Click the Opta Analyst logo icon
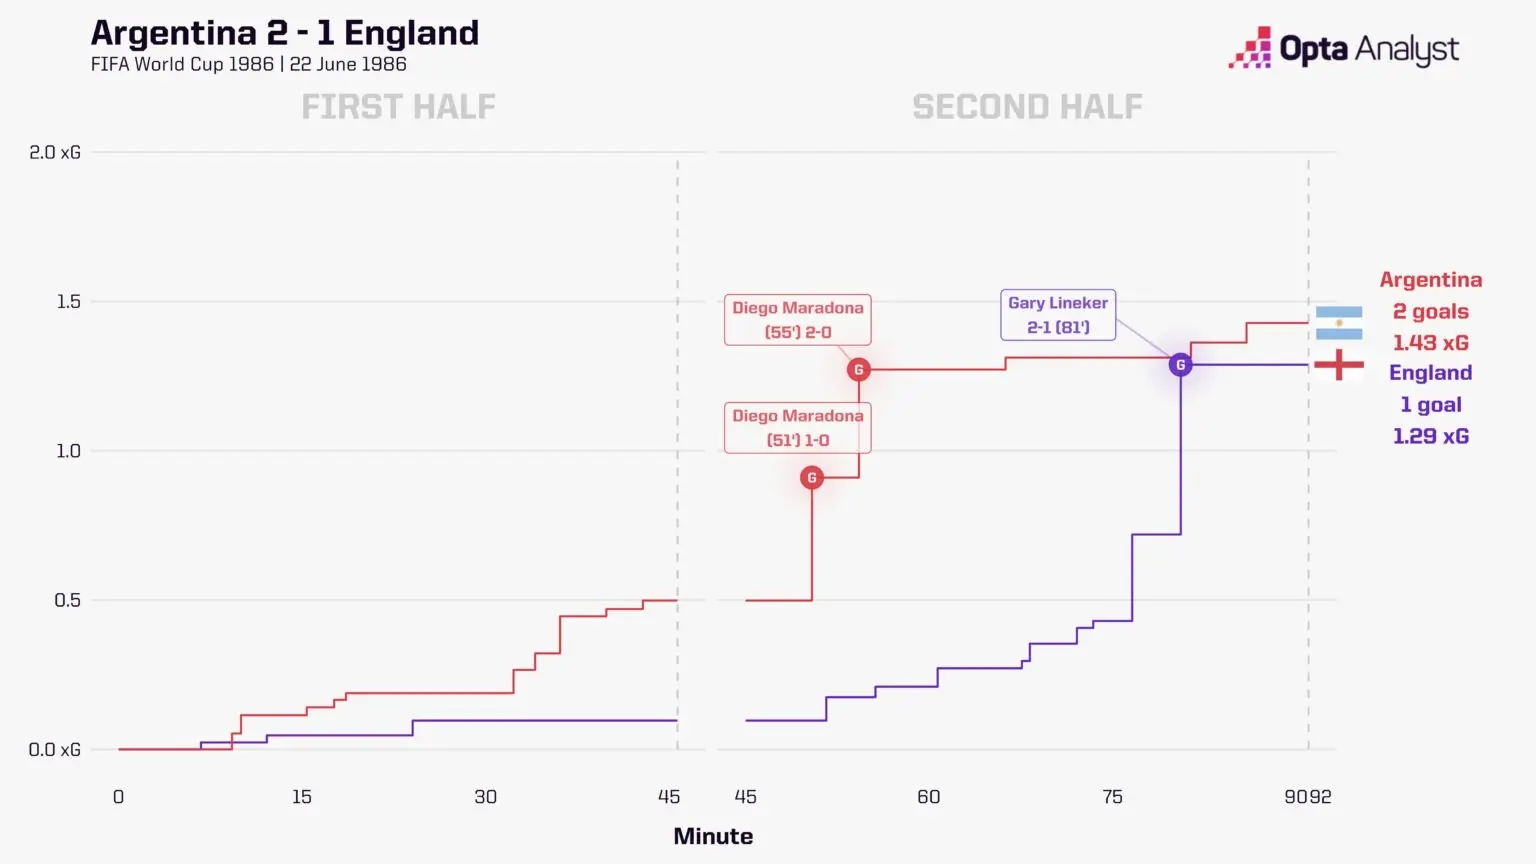 point(1250,48)
